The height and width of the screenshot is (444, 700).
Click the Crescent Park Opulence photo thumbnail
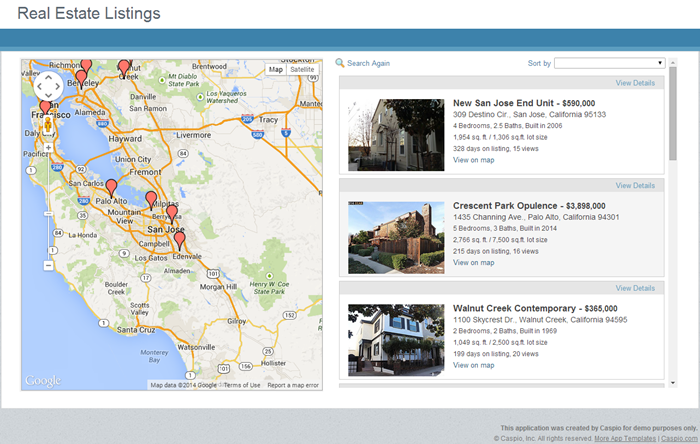[x=396, y=237]
